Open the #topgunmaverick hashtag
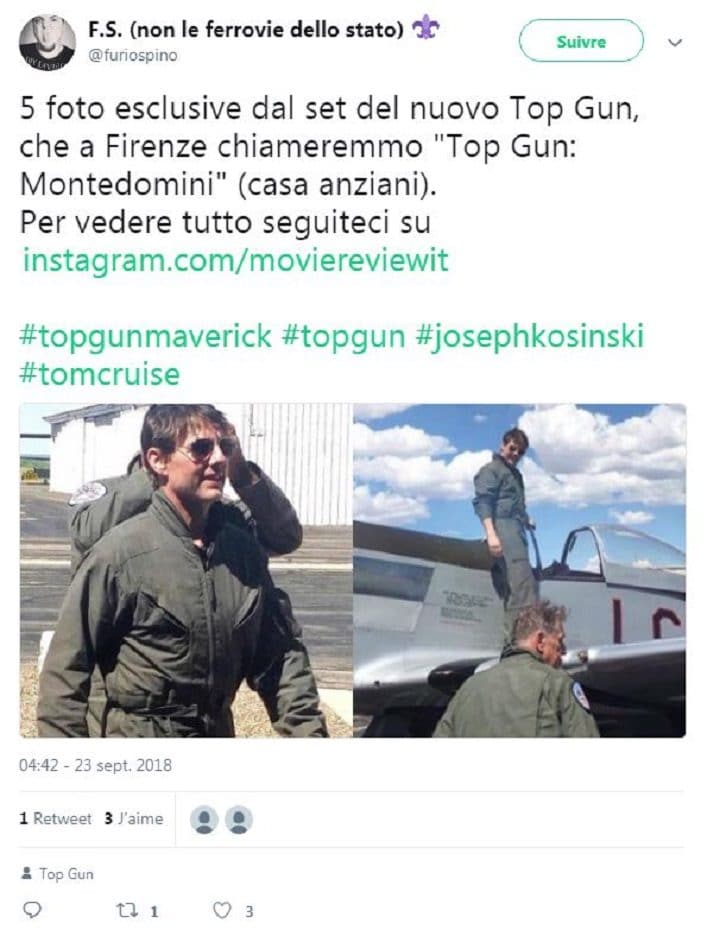 (145, 335)
